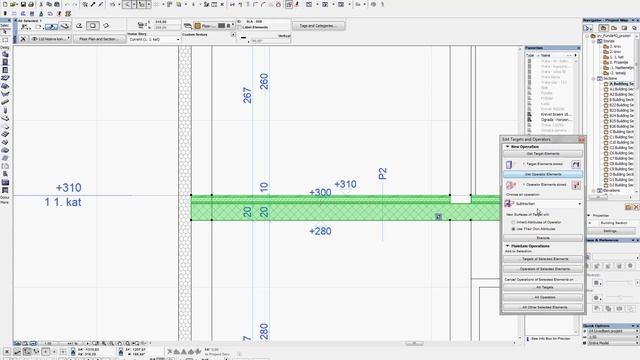This screenshot has width=640, height=360.
Task: Open Tags and Categories button
Action: (x=318, y=26)
